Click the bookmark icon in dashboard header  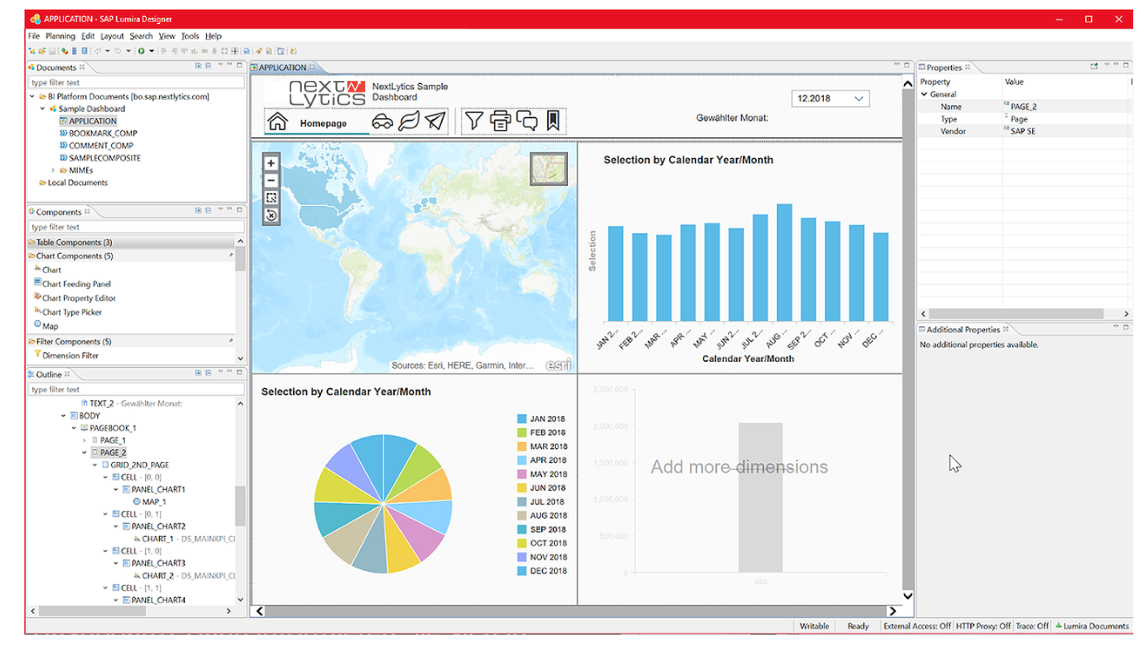point(553,121)
